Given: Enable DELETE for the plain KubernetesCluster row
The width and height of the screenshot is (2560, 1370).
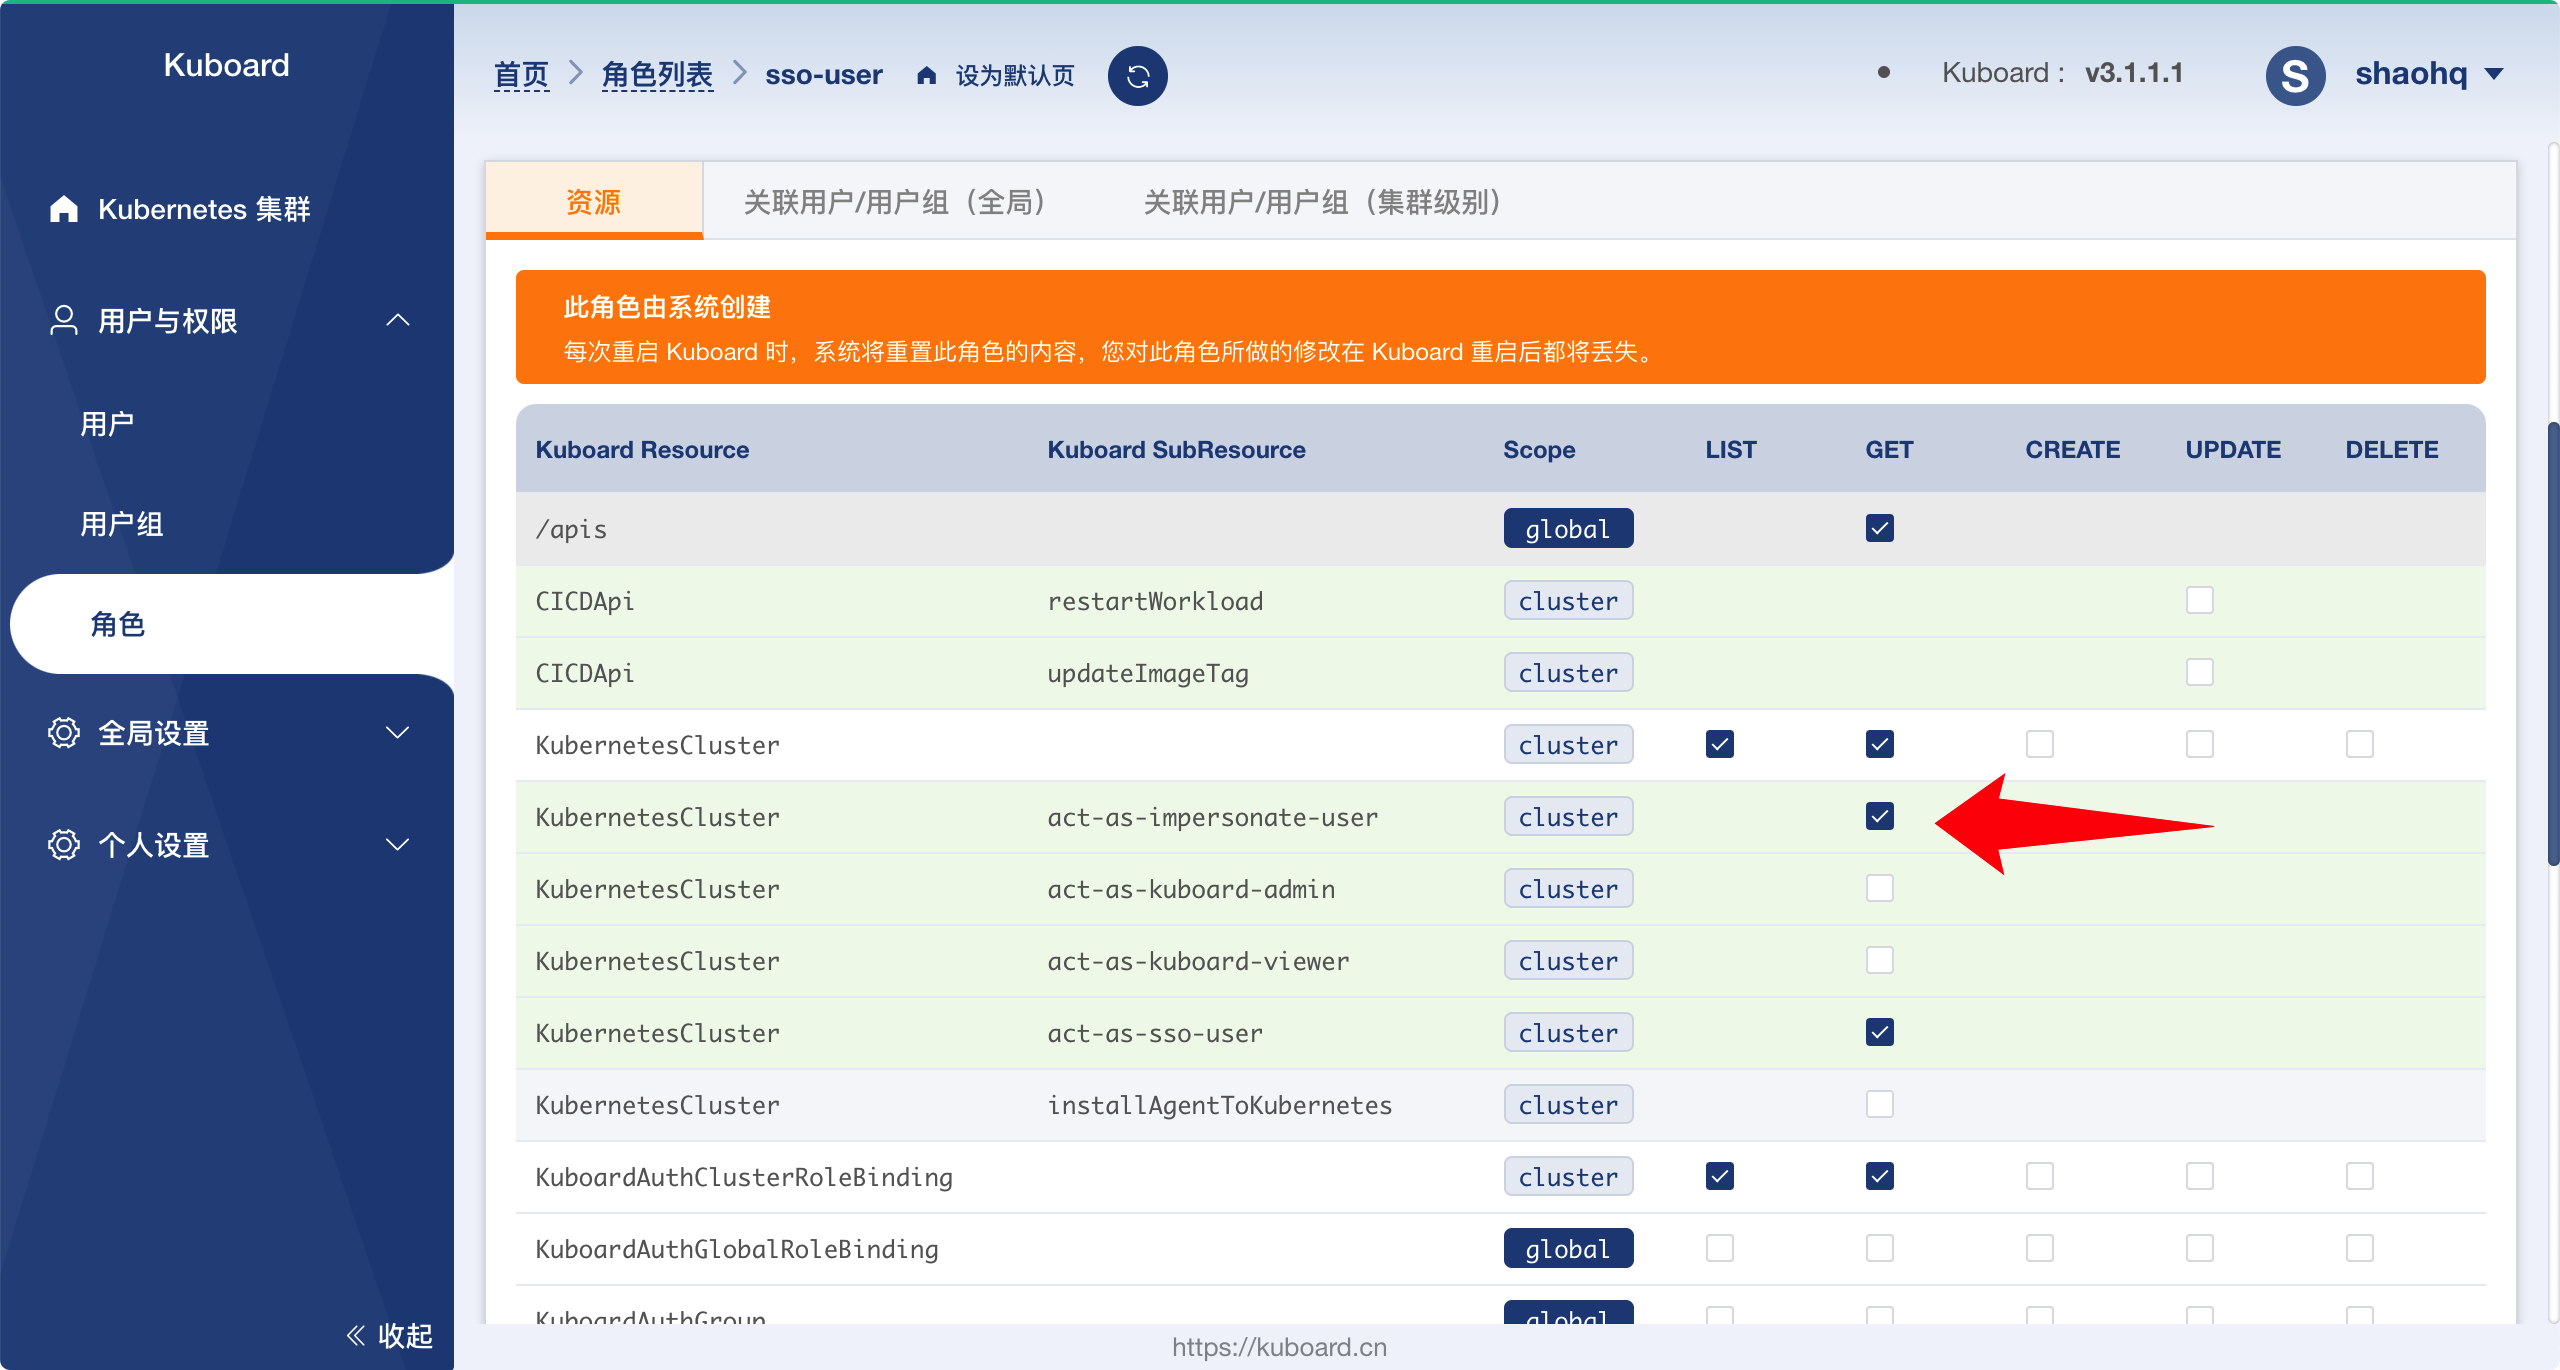Looking at the screenshot, I should click(x=2359, y=744).
